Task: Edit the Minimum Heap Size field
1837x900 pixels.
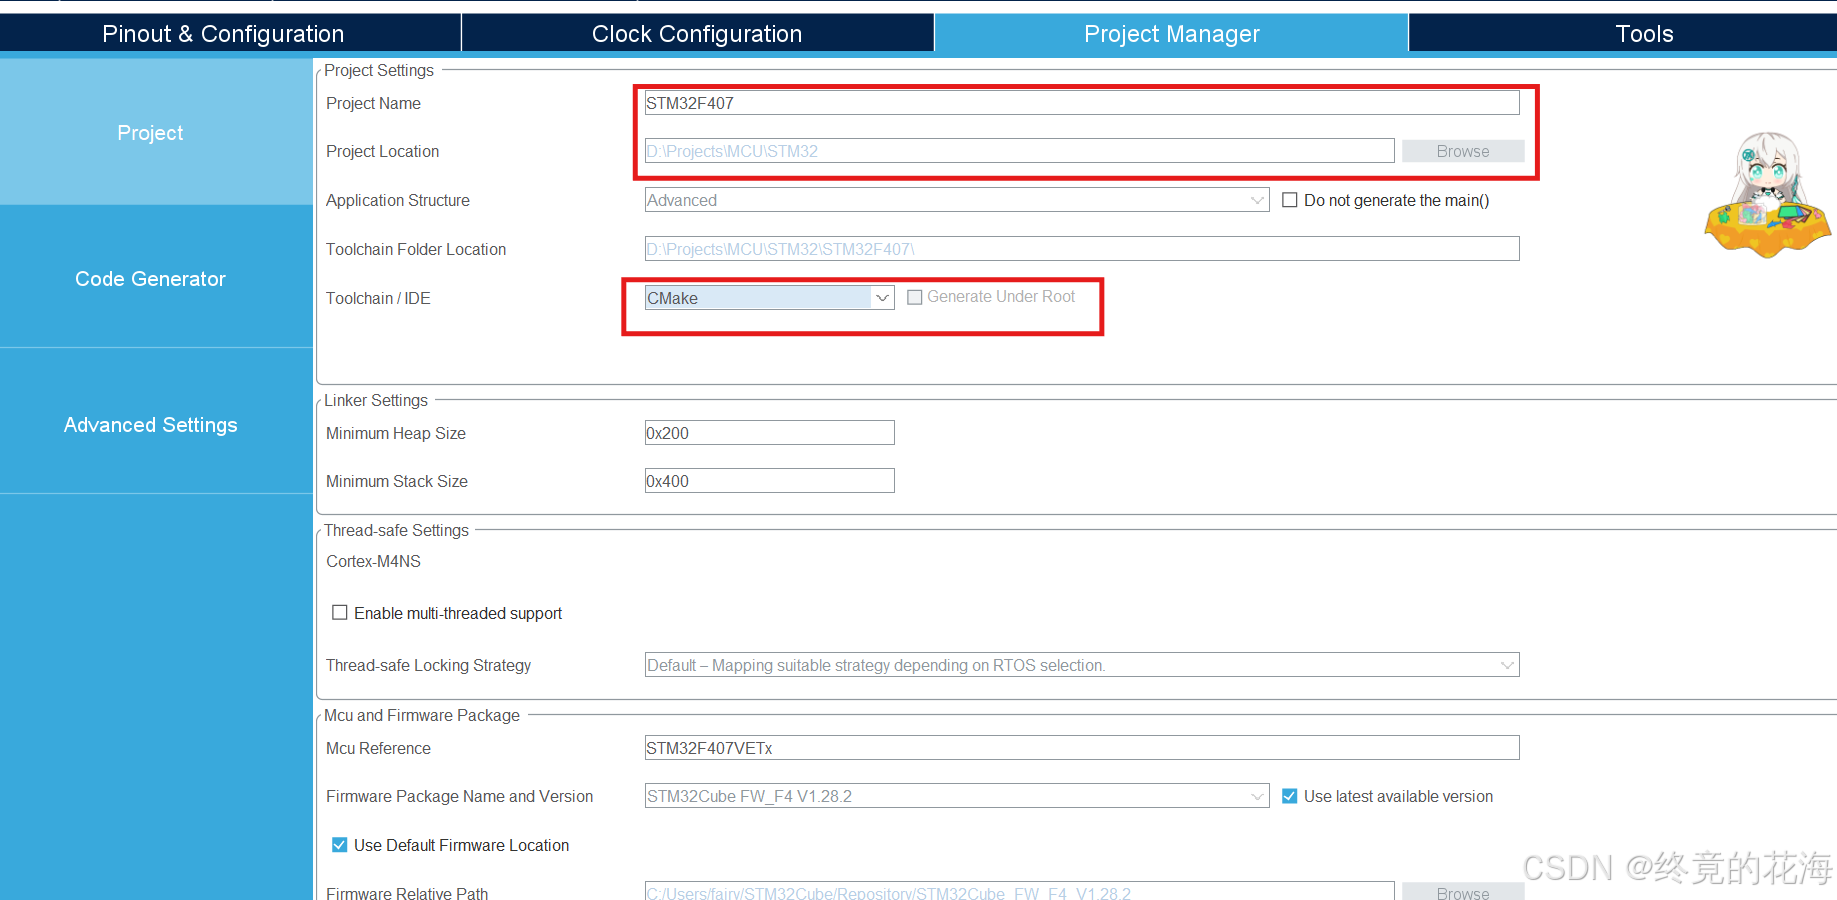Action: coord(769,433)
